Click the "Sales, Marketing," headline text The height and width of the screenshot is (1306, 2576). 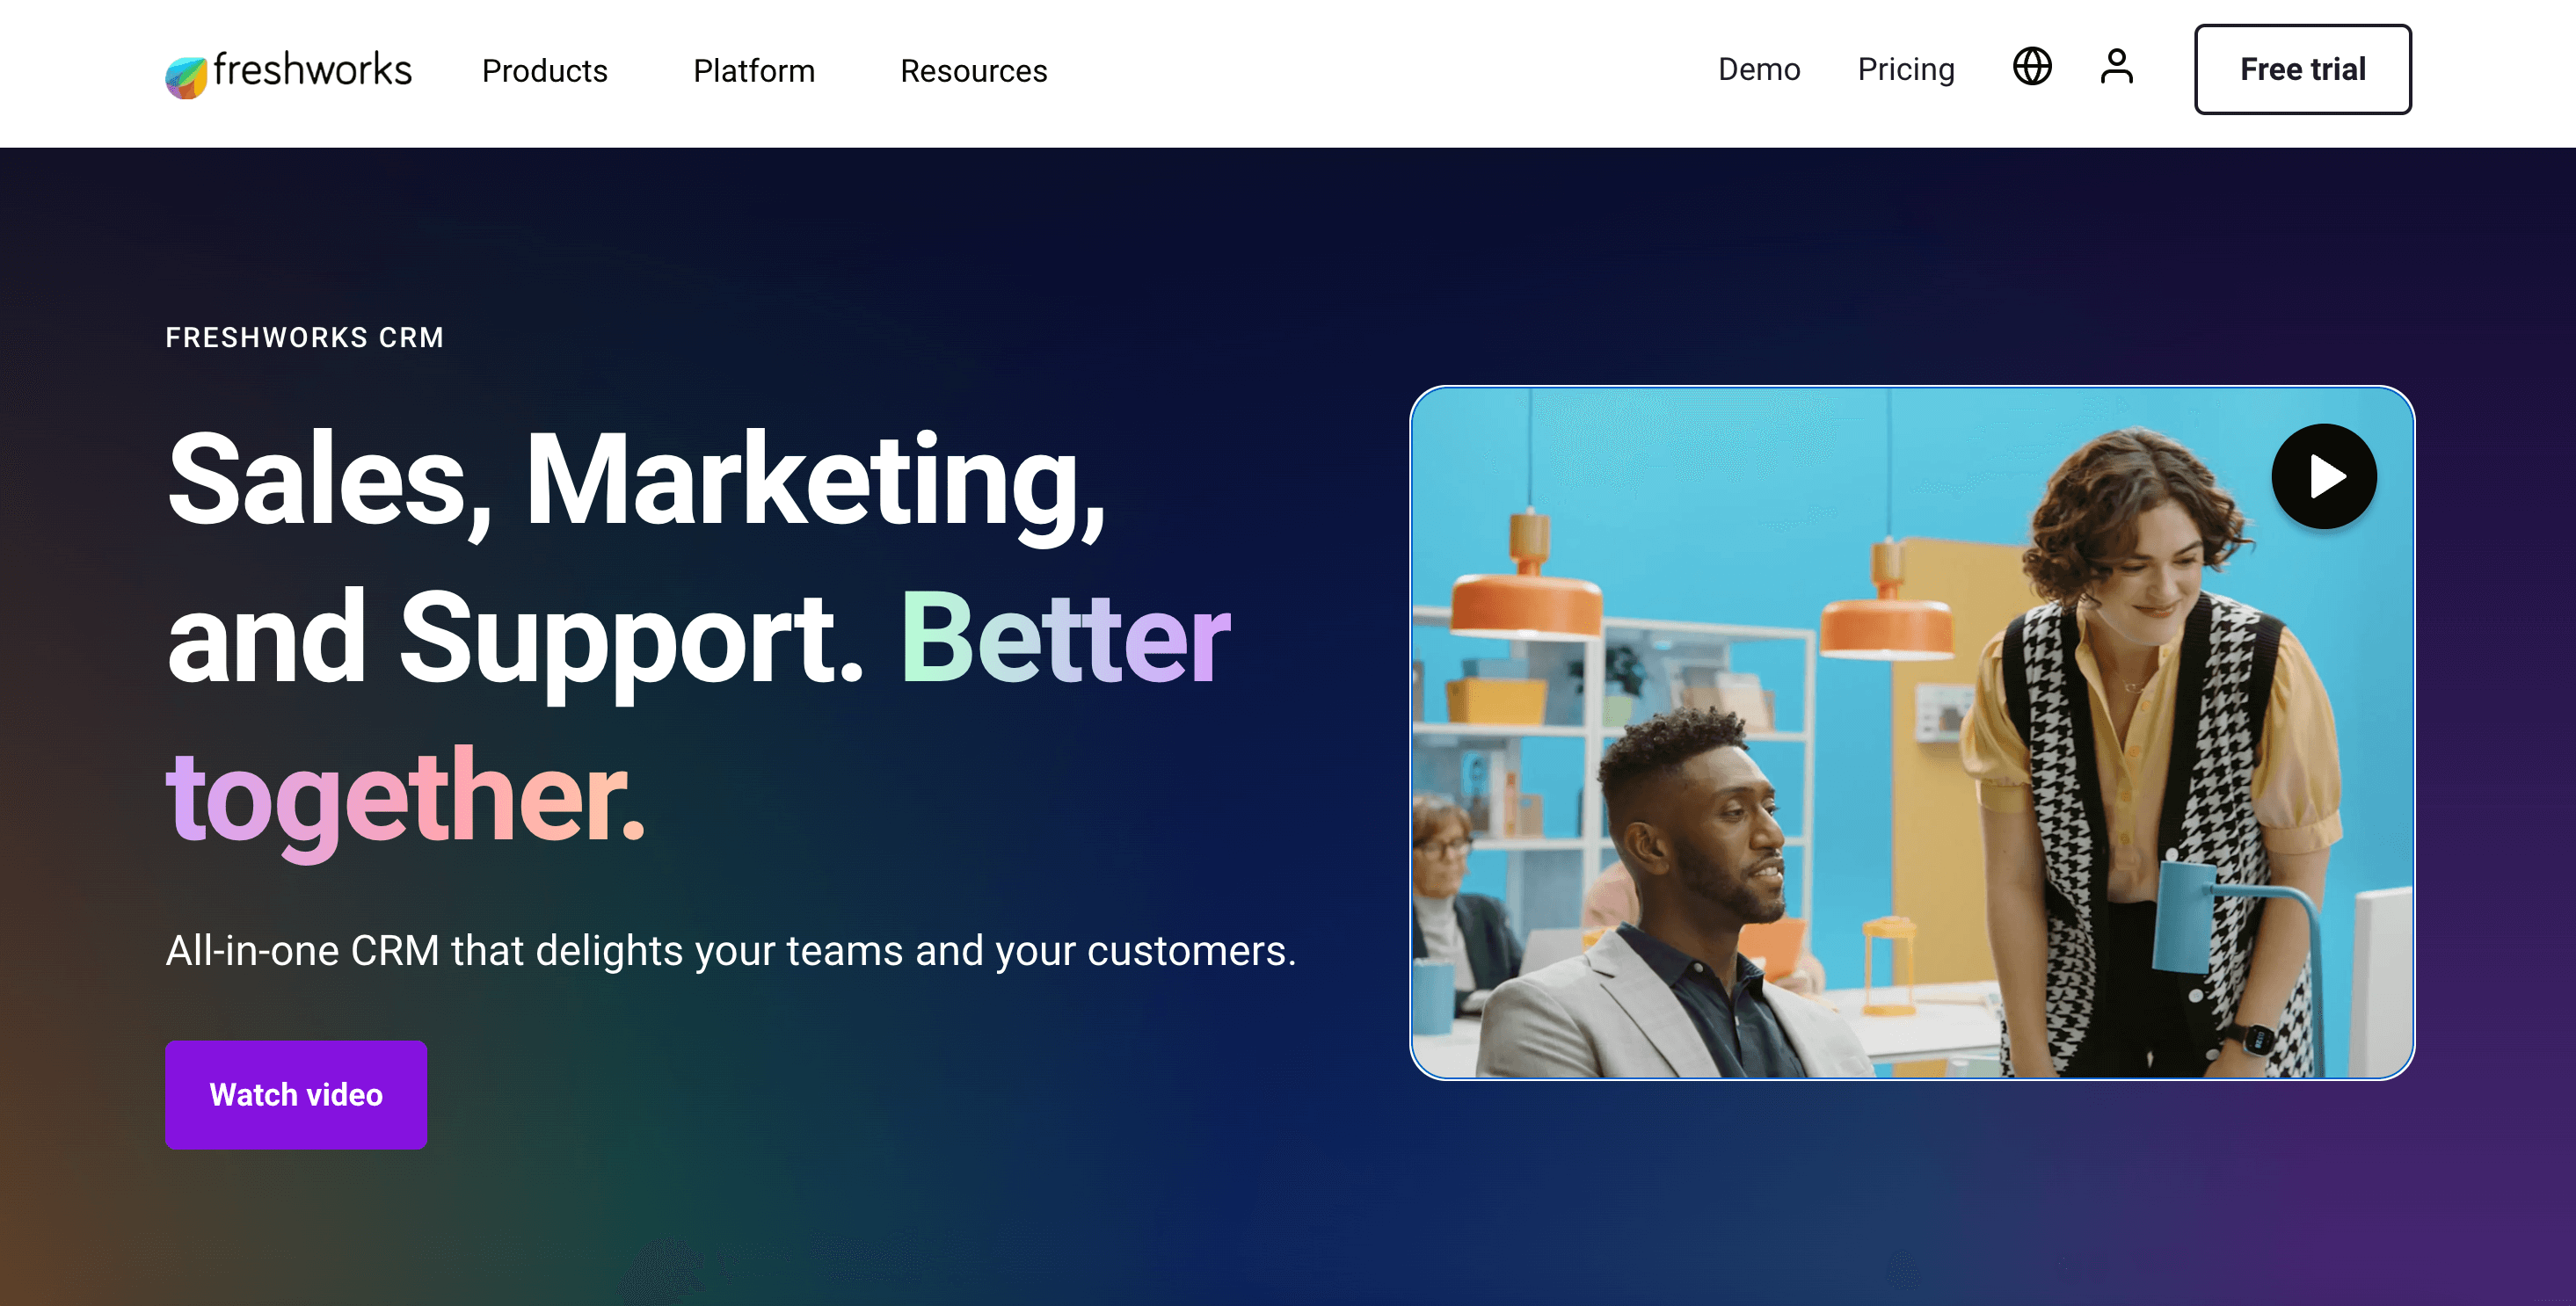pyautogui.click(x=636, y=482)
